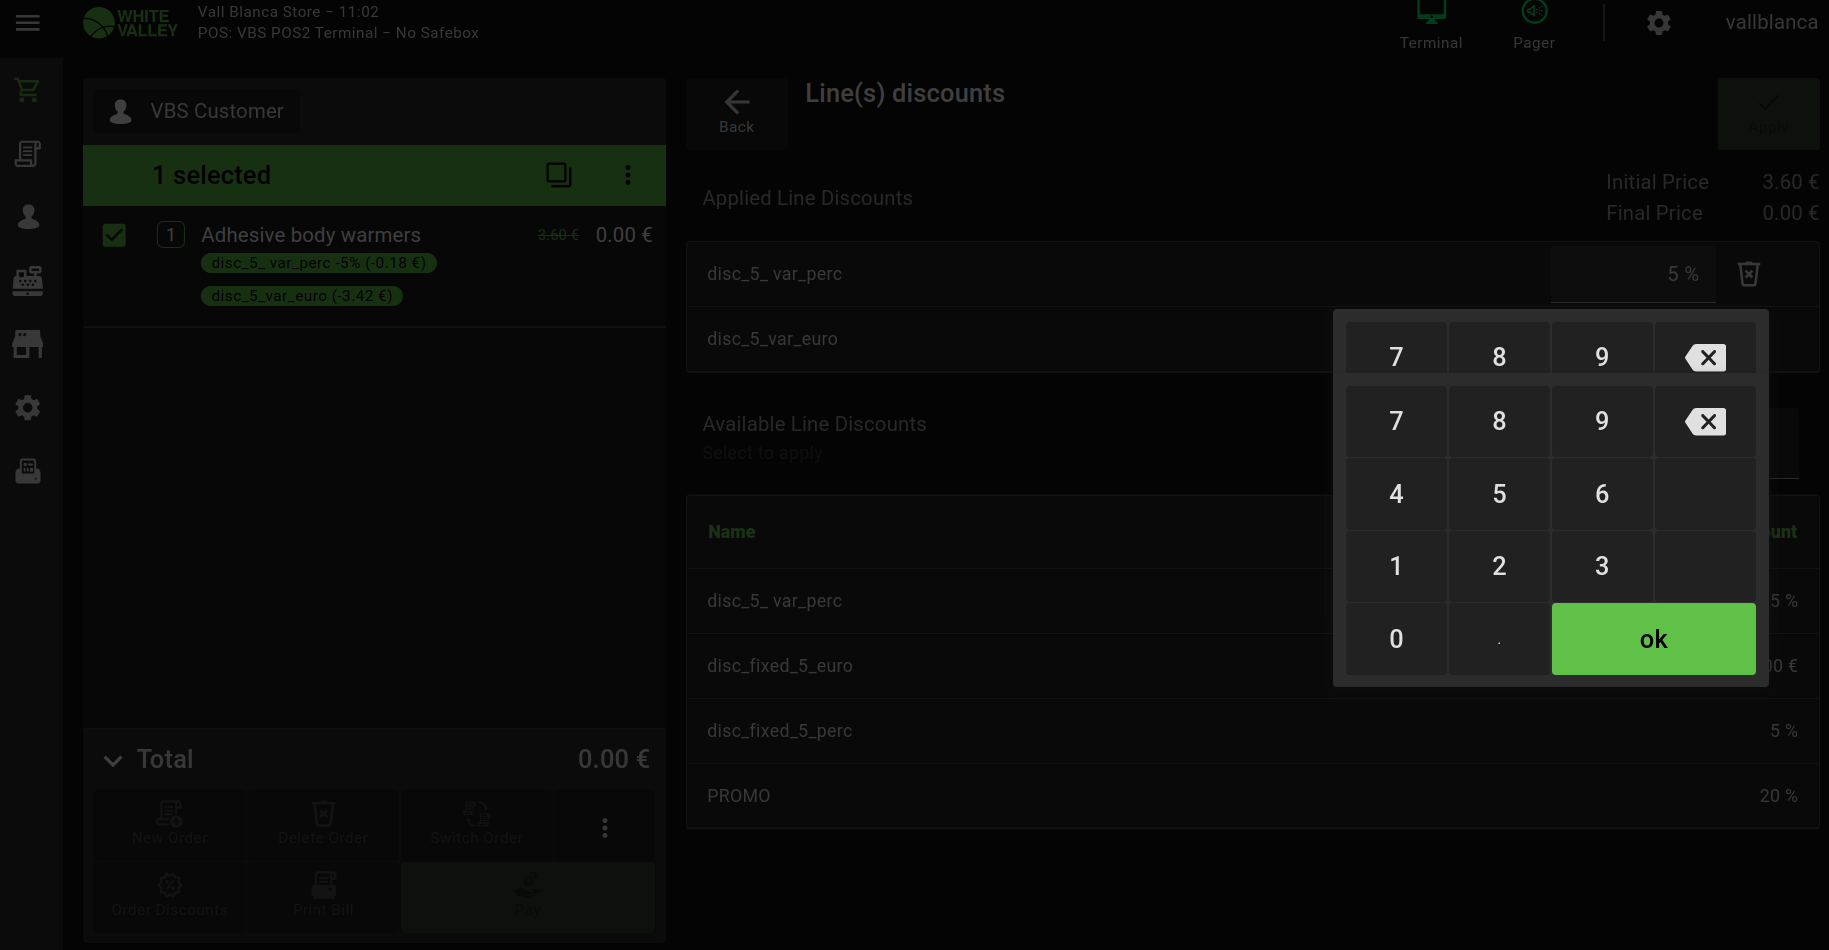Go back from Line(s) discounts
Screen dimensions: 1829x950
coord(737,113)
